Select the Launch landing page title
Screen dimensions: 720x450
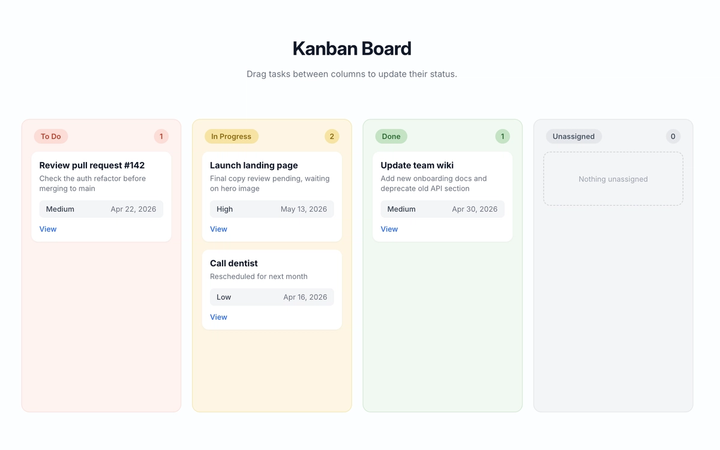pos(254,165)
